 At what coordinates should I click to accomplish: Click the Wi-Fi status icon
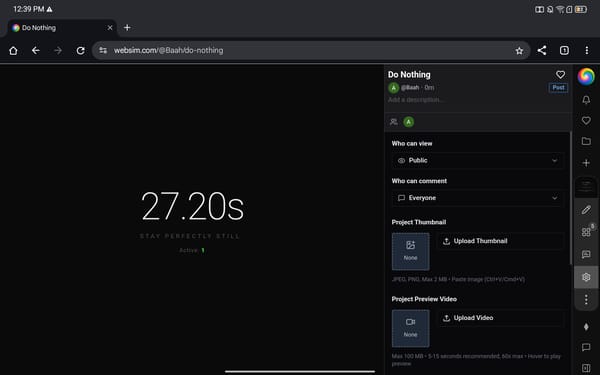coord(560,9)
